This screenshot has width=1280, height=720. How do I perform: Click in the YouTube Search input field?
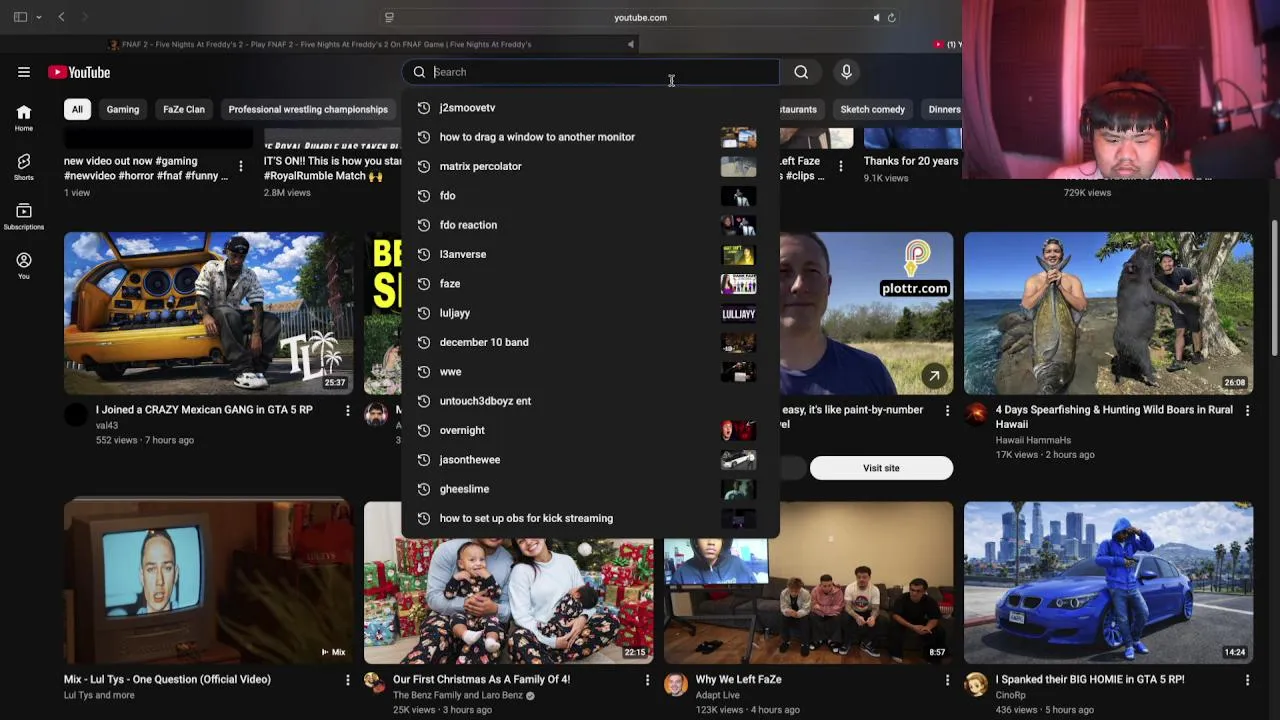(604, 72)
